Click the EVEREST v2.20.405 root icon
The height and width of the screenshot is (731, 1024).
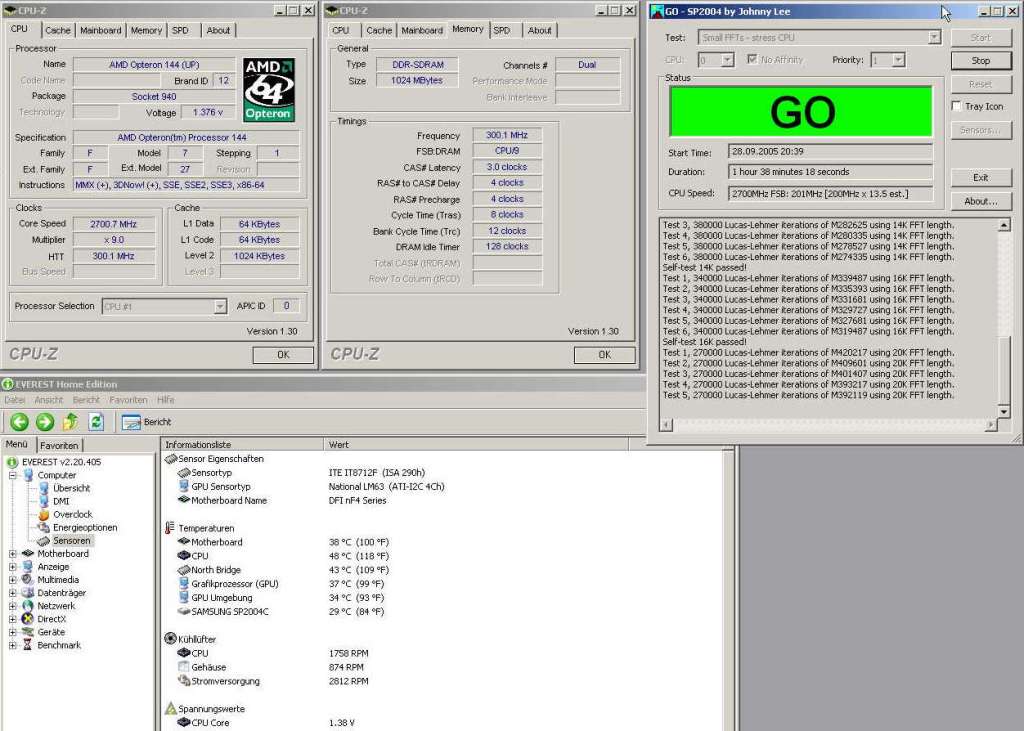(x=12, y=462)
